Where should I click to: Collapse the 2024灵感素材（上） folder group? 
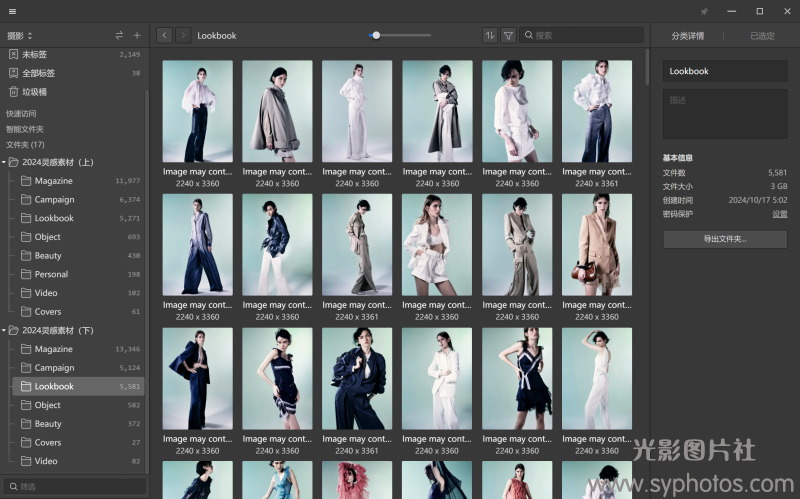4,162
